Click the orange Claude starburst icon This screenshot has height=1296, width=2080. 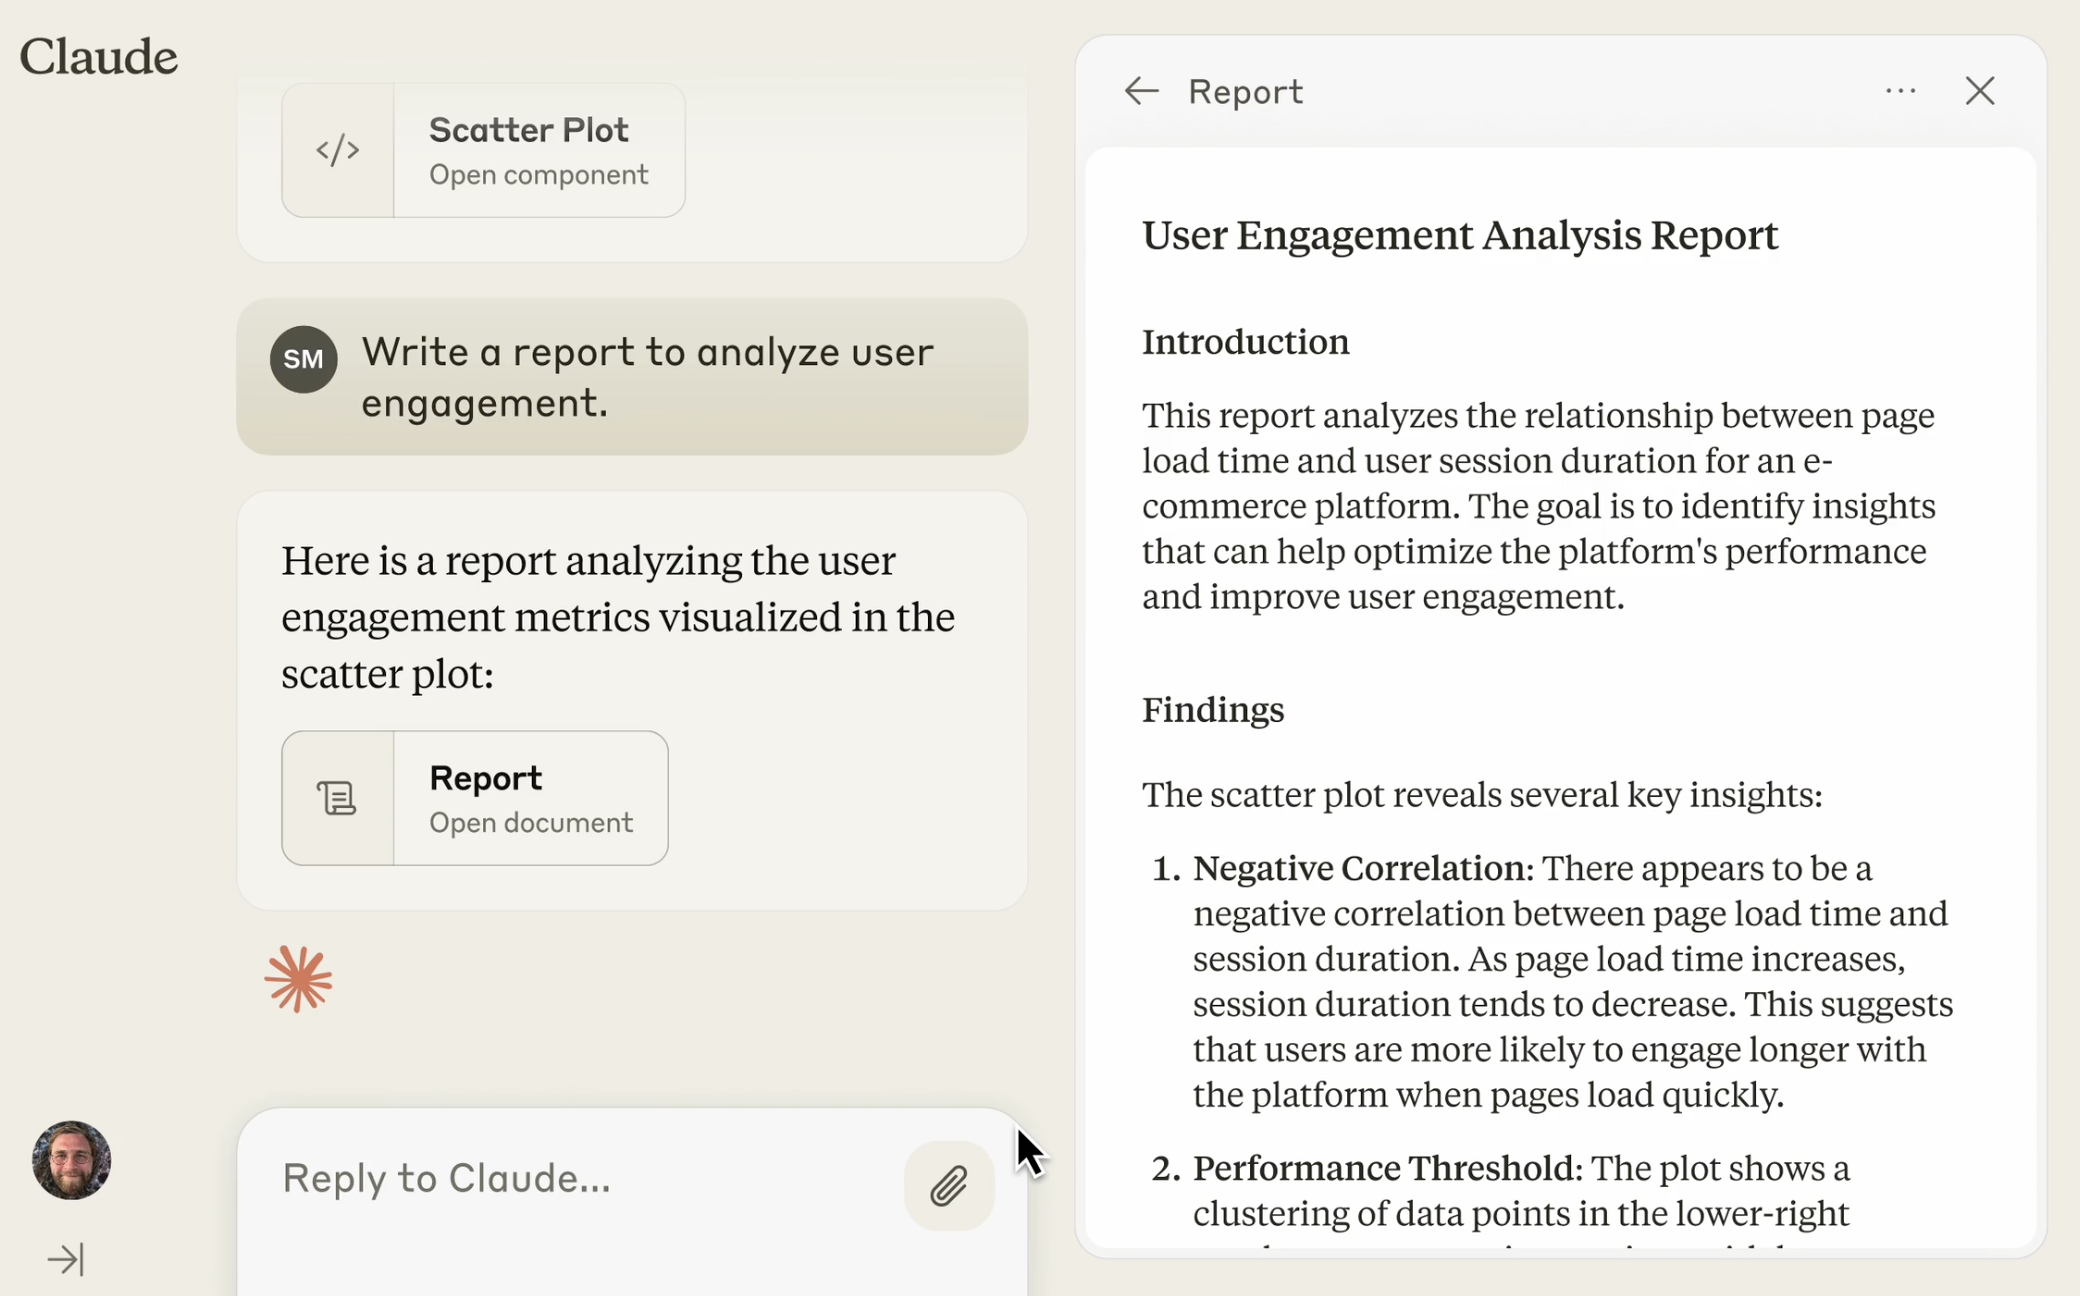298,979
